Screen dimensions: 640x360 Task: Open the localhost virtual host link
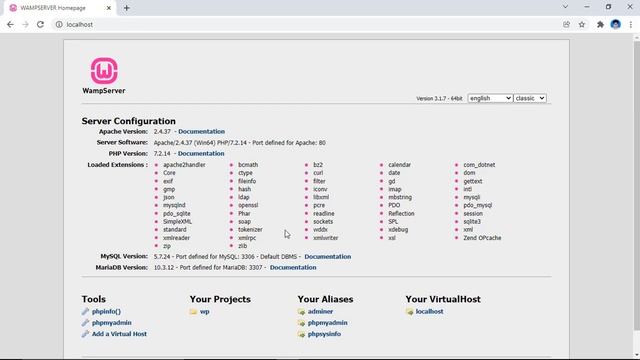click(429, 311)
